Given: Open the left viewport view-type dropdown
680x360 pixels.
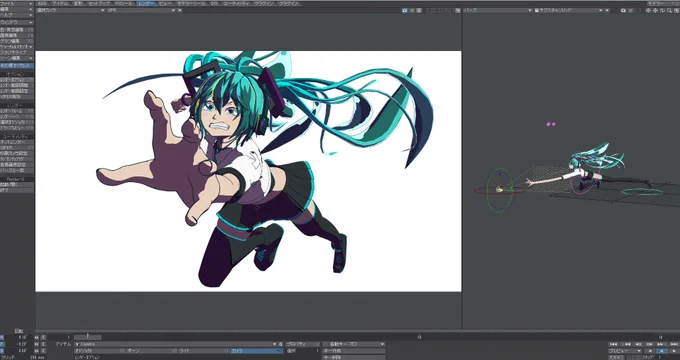Looking at the screenshot, I should 70,10.
